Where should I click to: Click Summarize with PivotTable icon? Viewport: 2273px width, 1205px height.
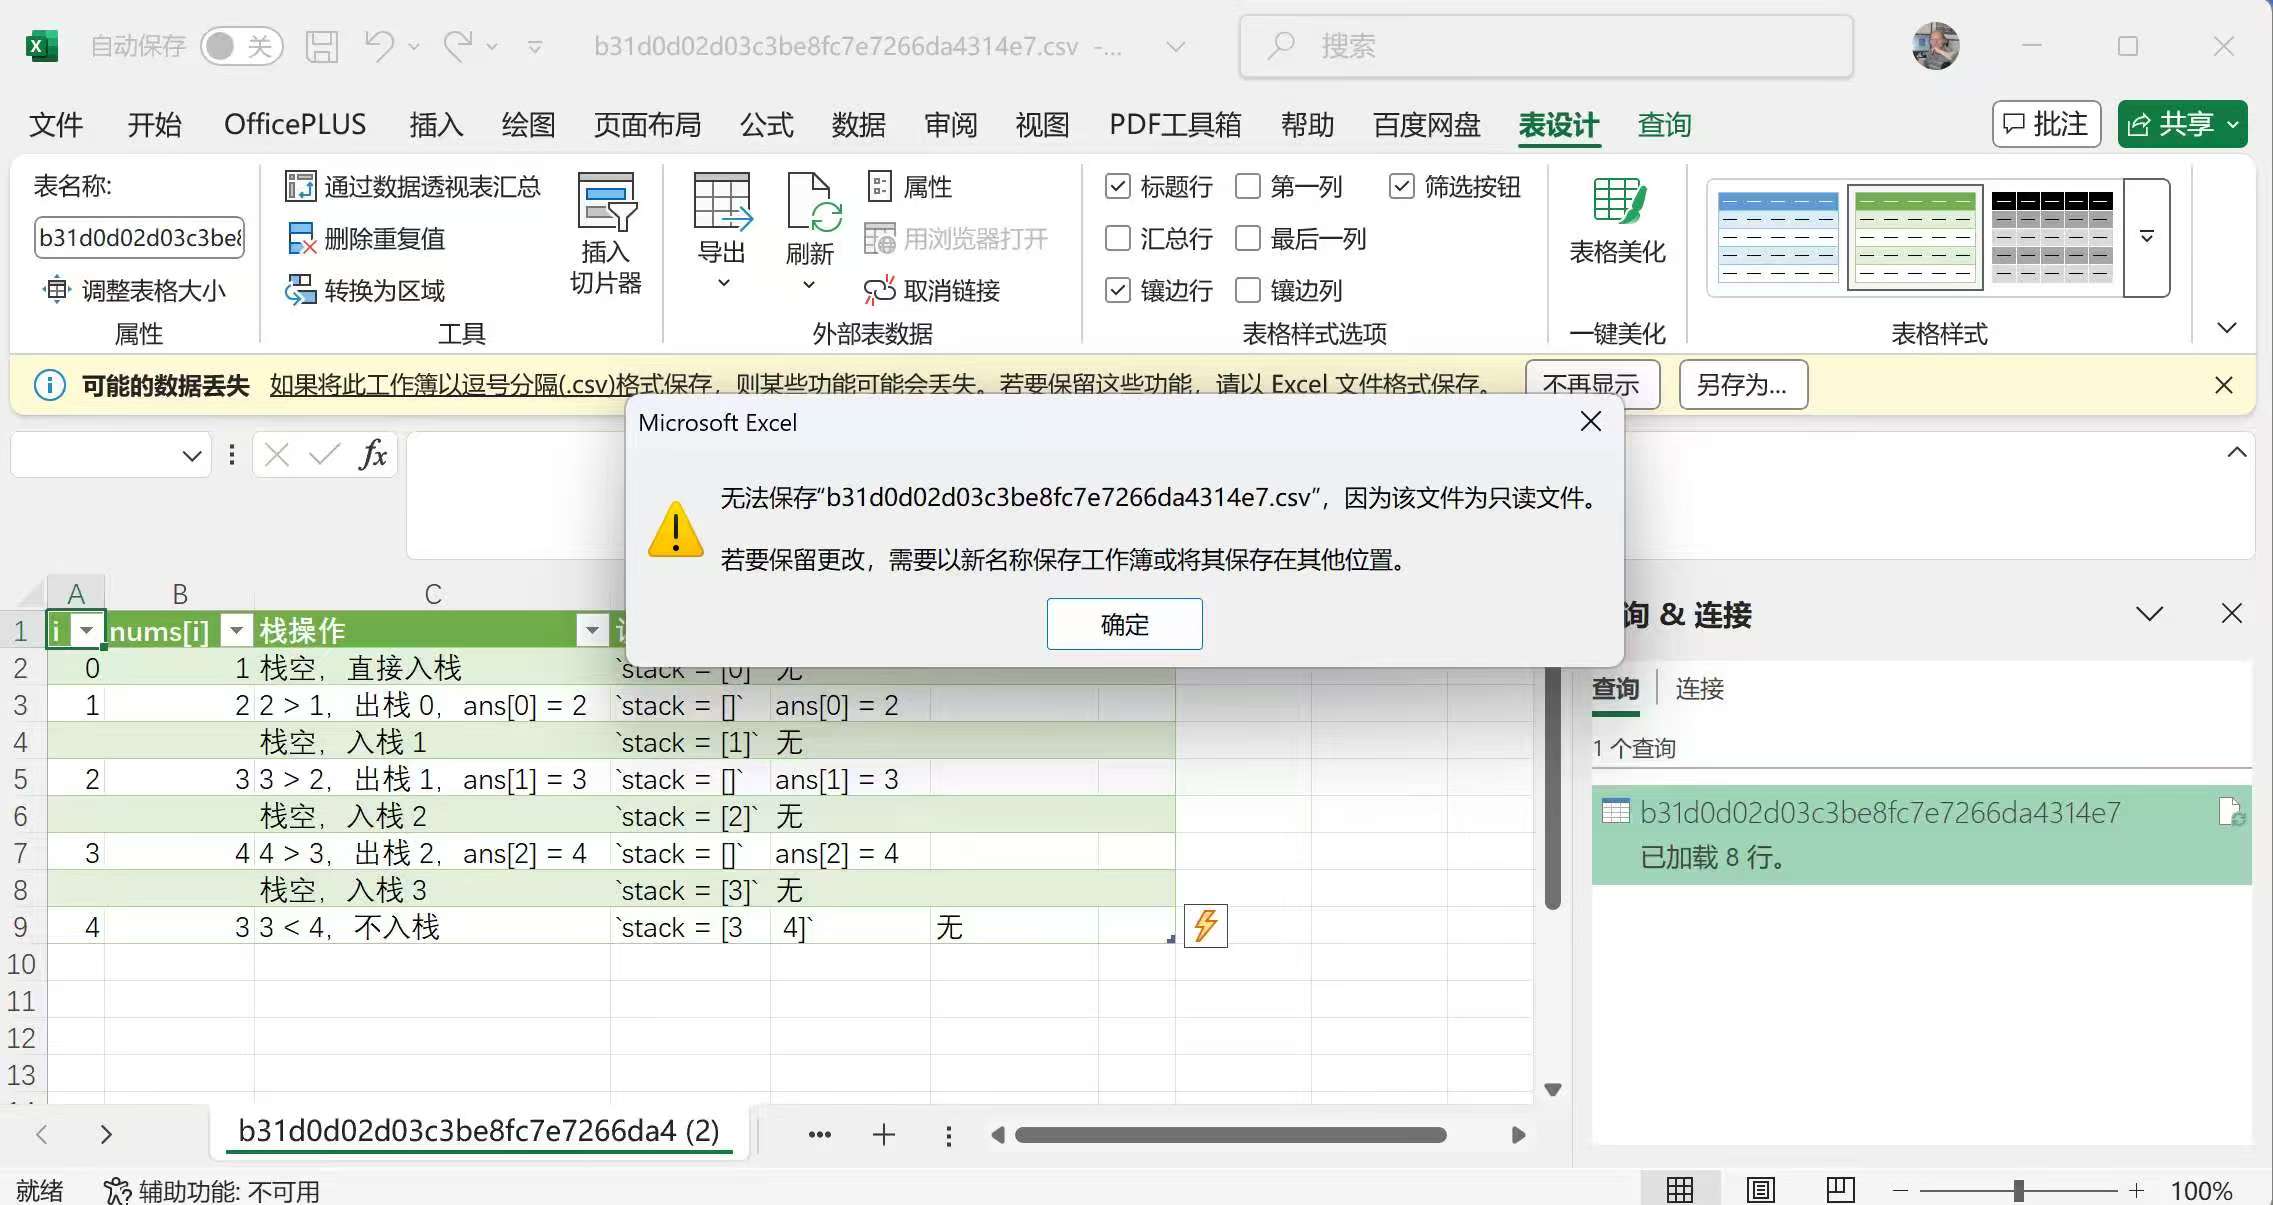pos(301,187)
